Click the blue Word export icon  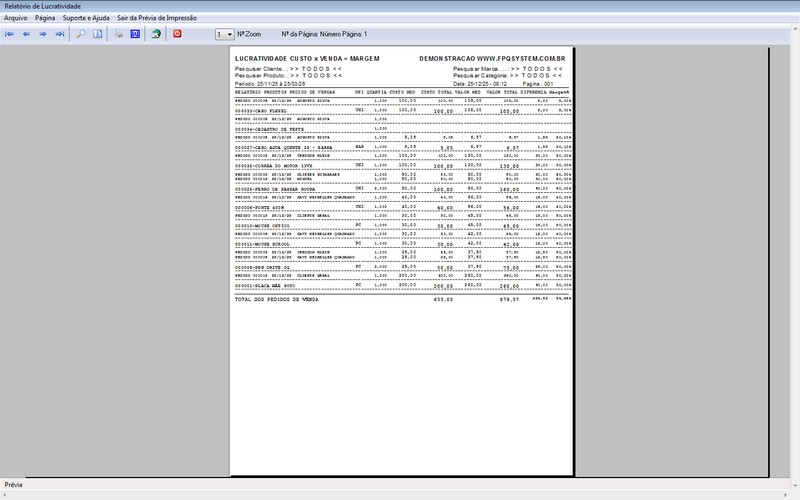(x=135, y=34)
